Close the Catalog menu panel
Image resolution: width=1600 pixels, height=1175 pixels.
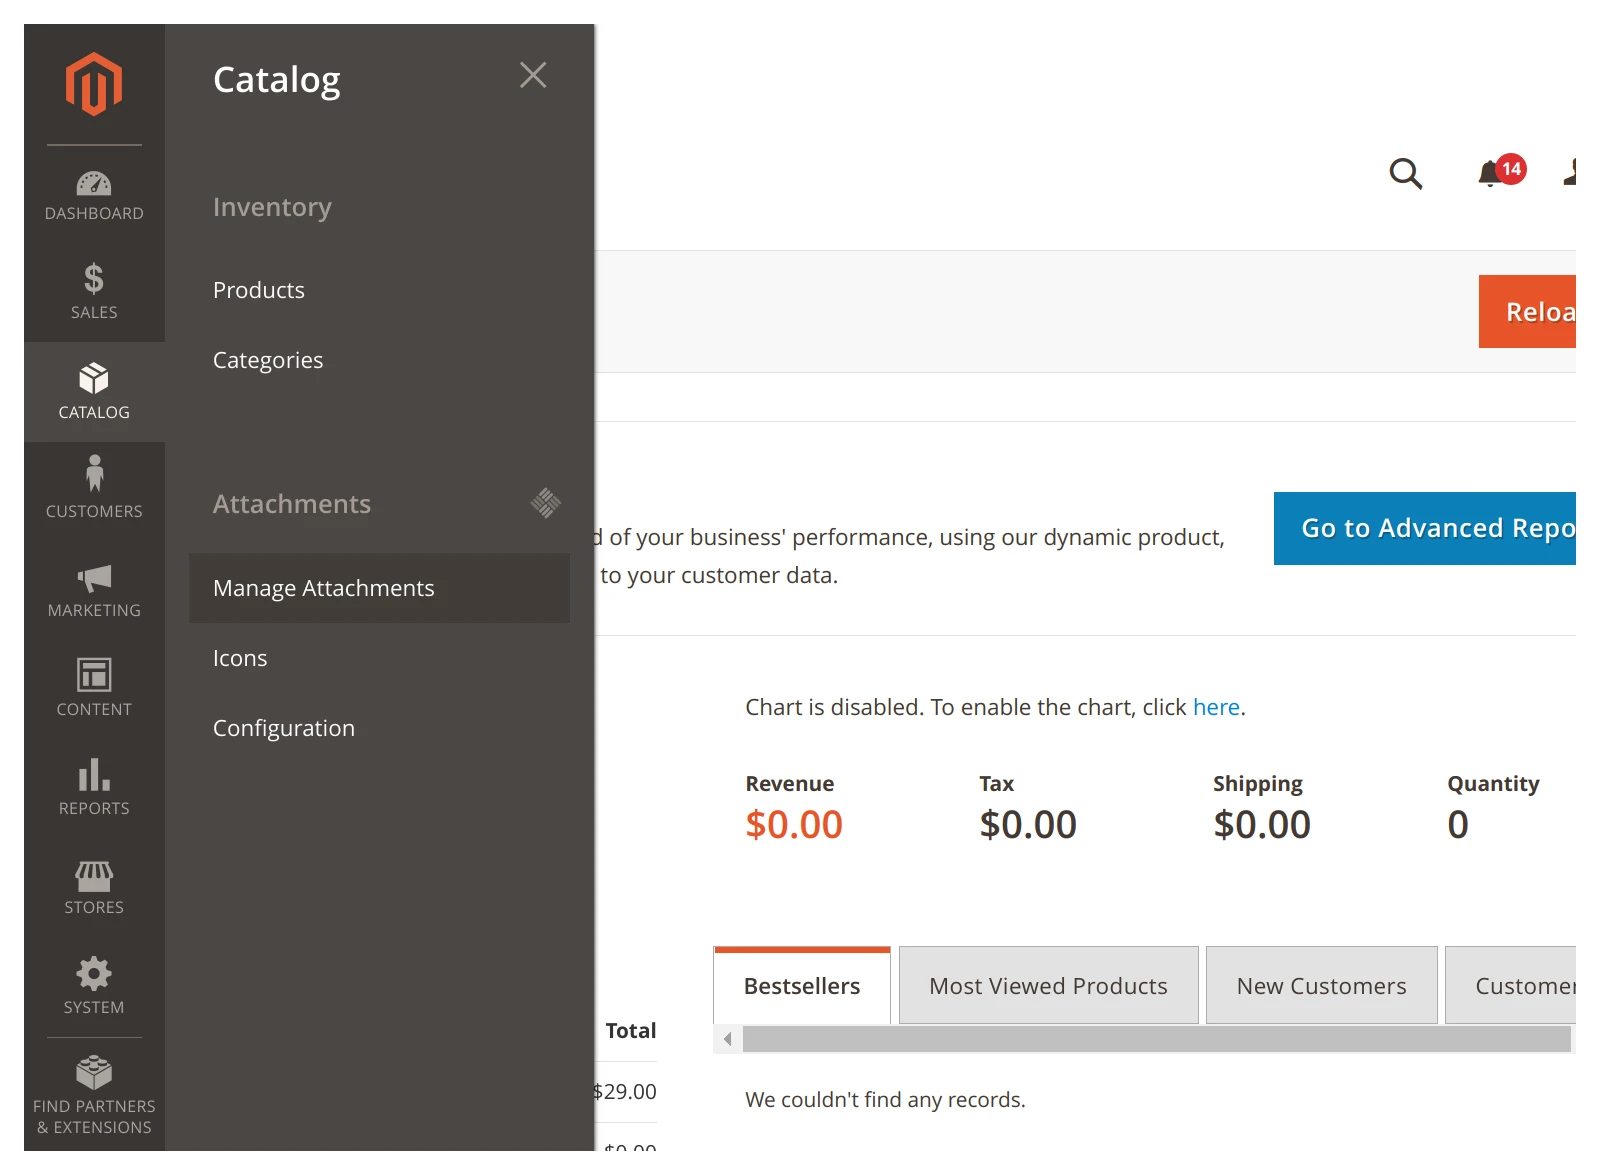533,75
